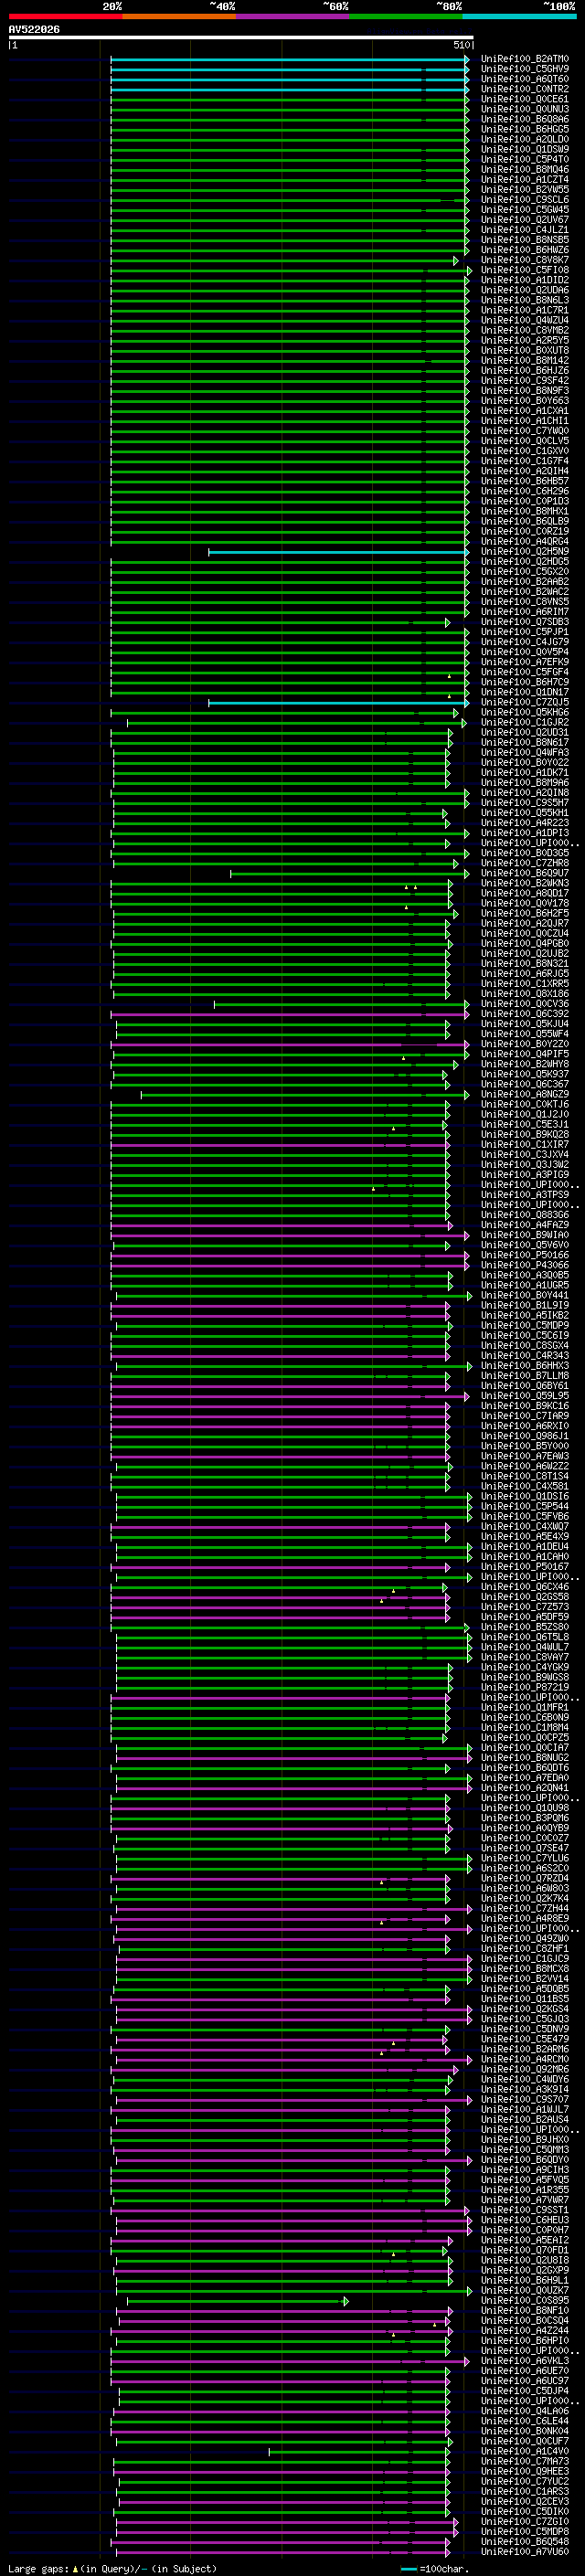Image resolution: width=585 pixels, height=2576 pixels.
Task: Click the white query sequence bar
Action: click(x=241, y=37)
